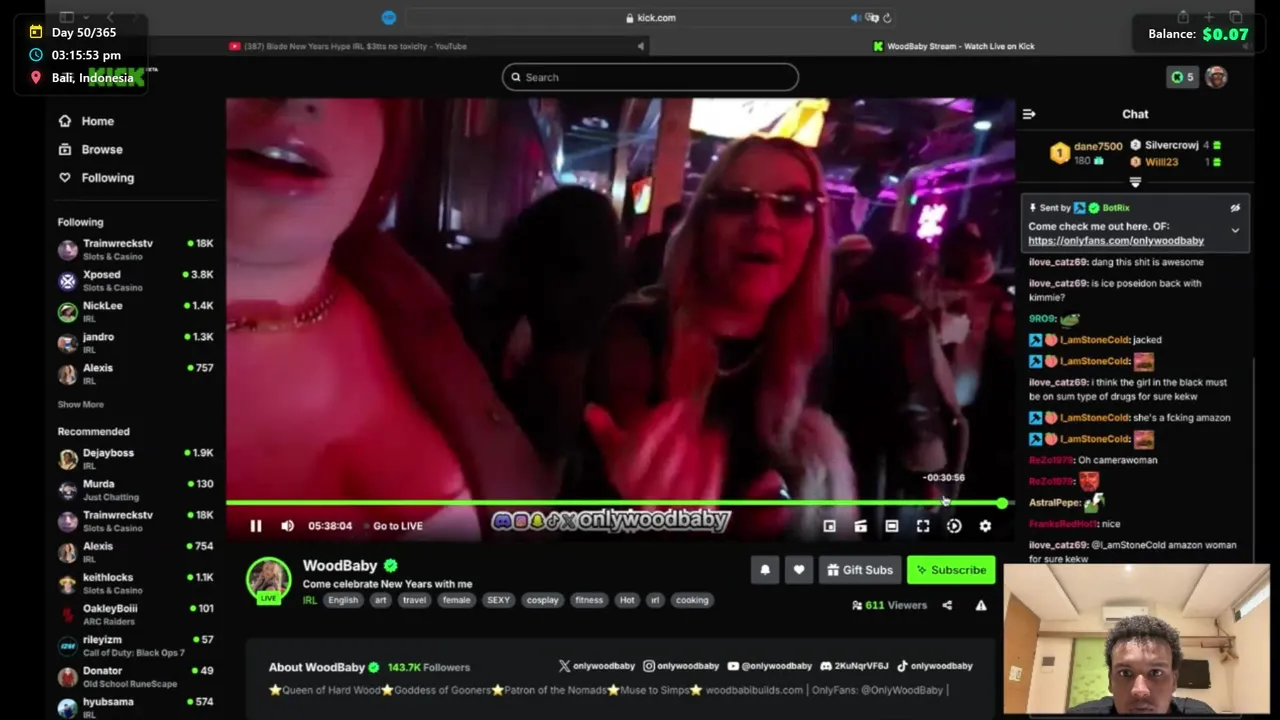The image size is (1280, 720).
Task: Open YouTube @onlywoodbaby social link
Action: click(x=770, y=666)
